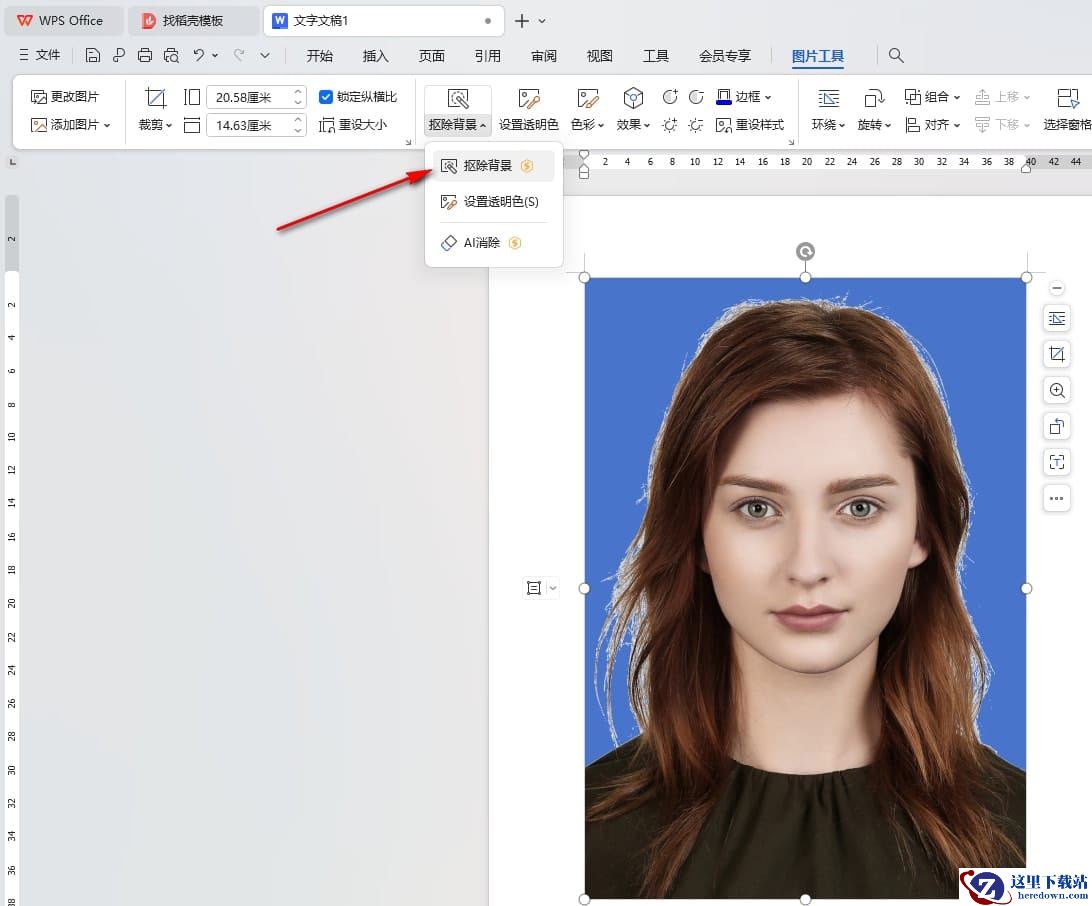1092x906 pixels.
Task: Click the 重设大小 button
Action: [x=352, y=125]
